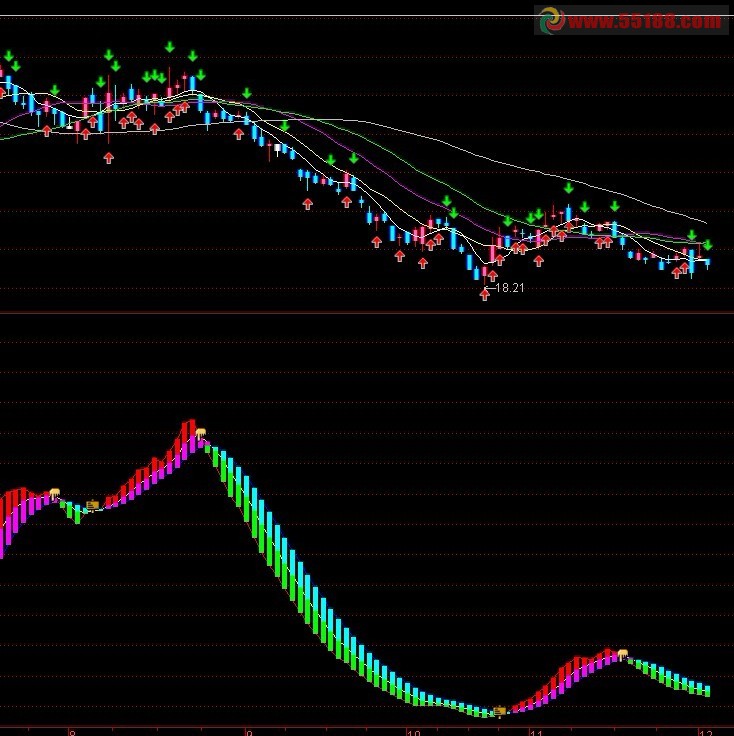734x736 pixels.
Task: Select the green down arrow at the far right edge
Action: click(x=708, y=245)
